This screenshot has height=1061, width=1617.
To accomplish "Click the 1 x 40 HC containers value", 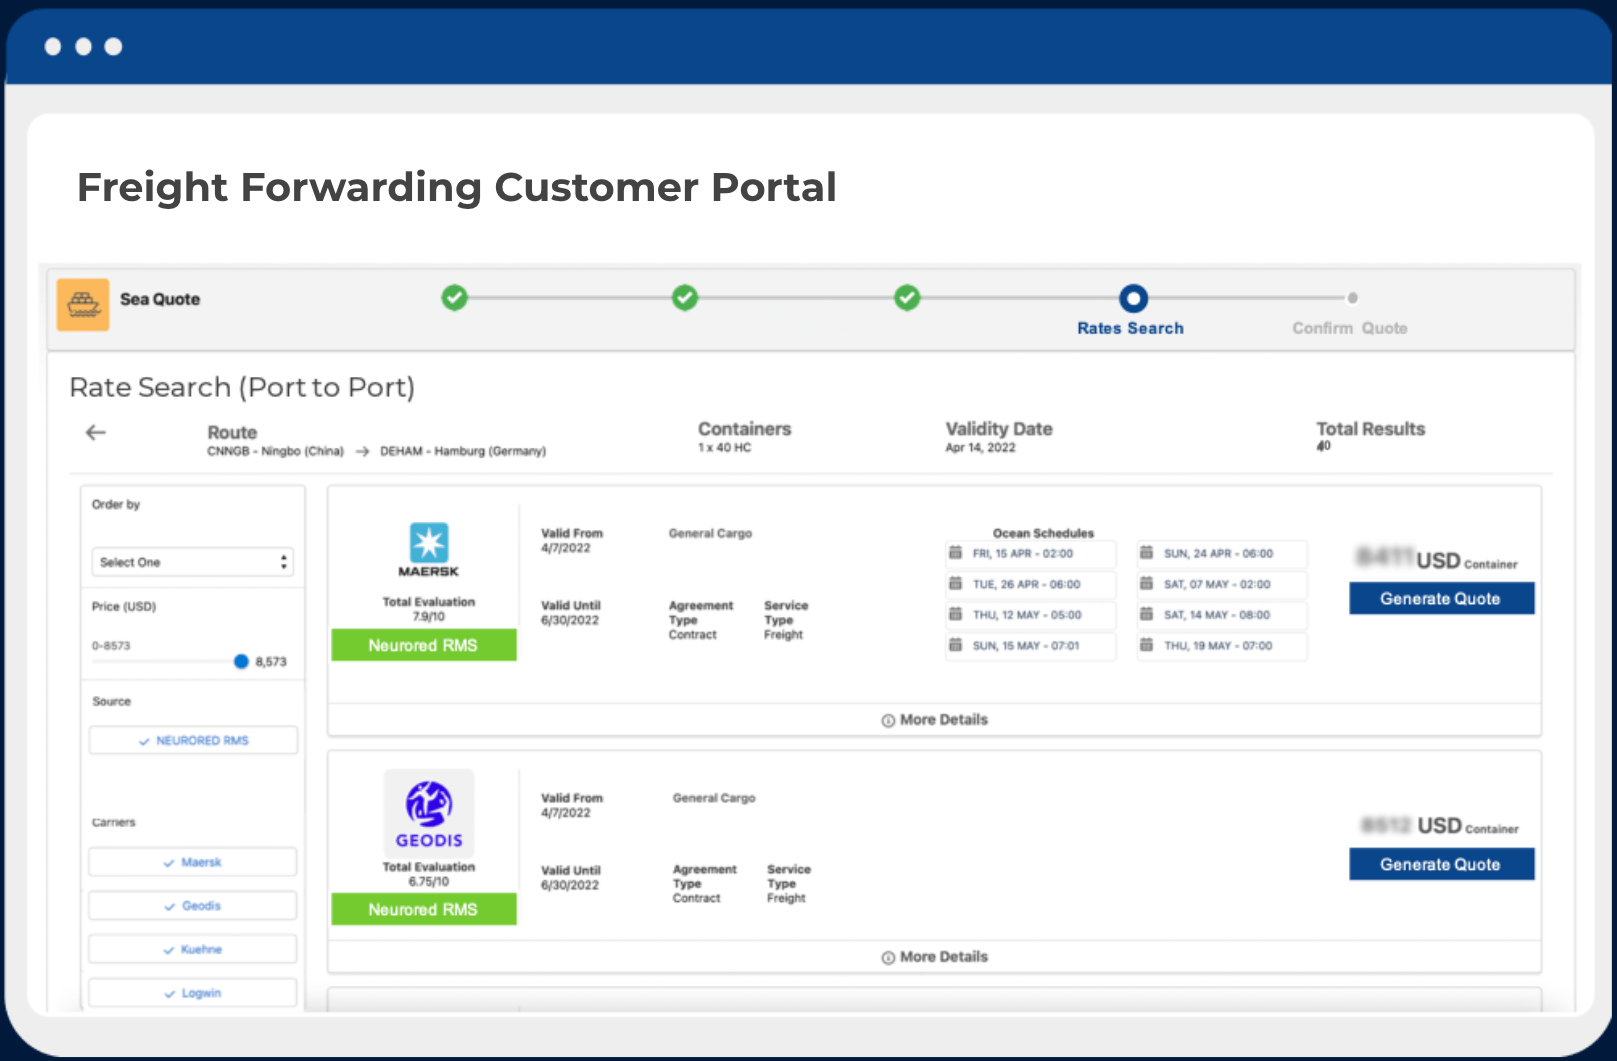I will tap(724, 448).
